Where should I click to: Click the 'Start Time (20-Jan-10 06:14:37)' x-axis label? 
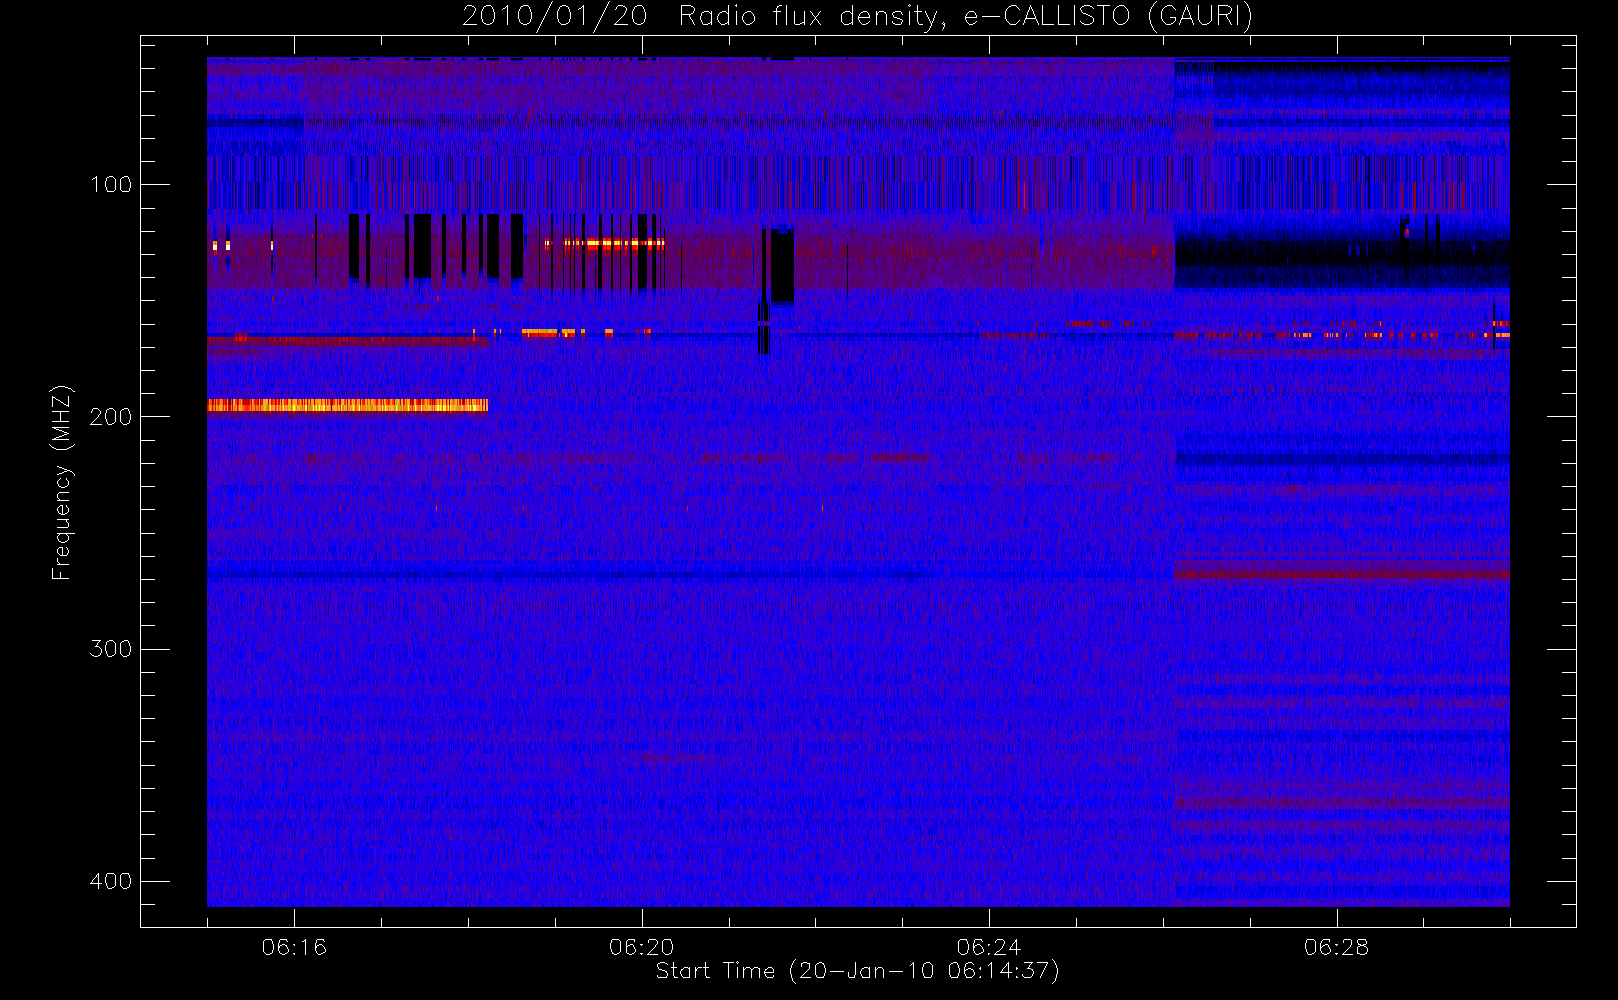pos(857,971)
